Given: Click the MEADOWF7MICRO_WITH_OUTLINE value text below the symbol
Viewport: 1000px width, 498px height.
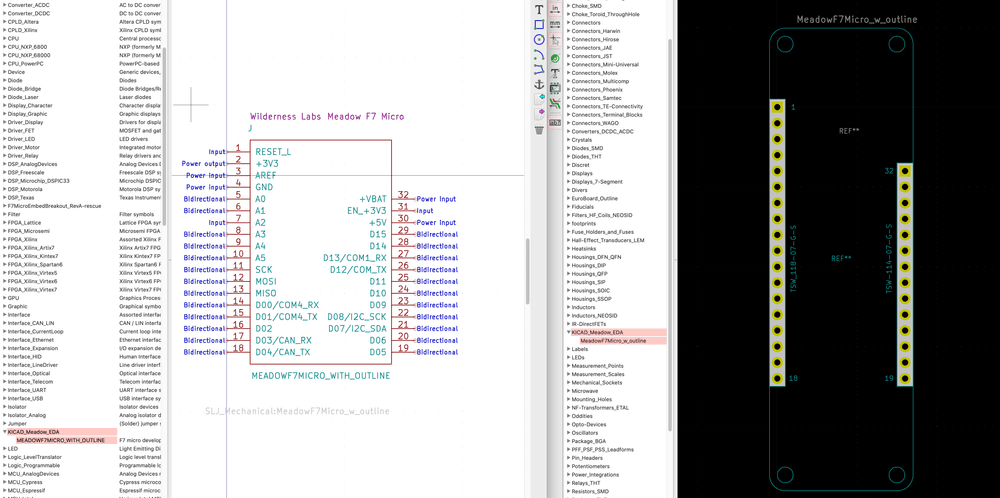Looking at the screenshot, I should pos(320,376).
